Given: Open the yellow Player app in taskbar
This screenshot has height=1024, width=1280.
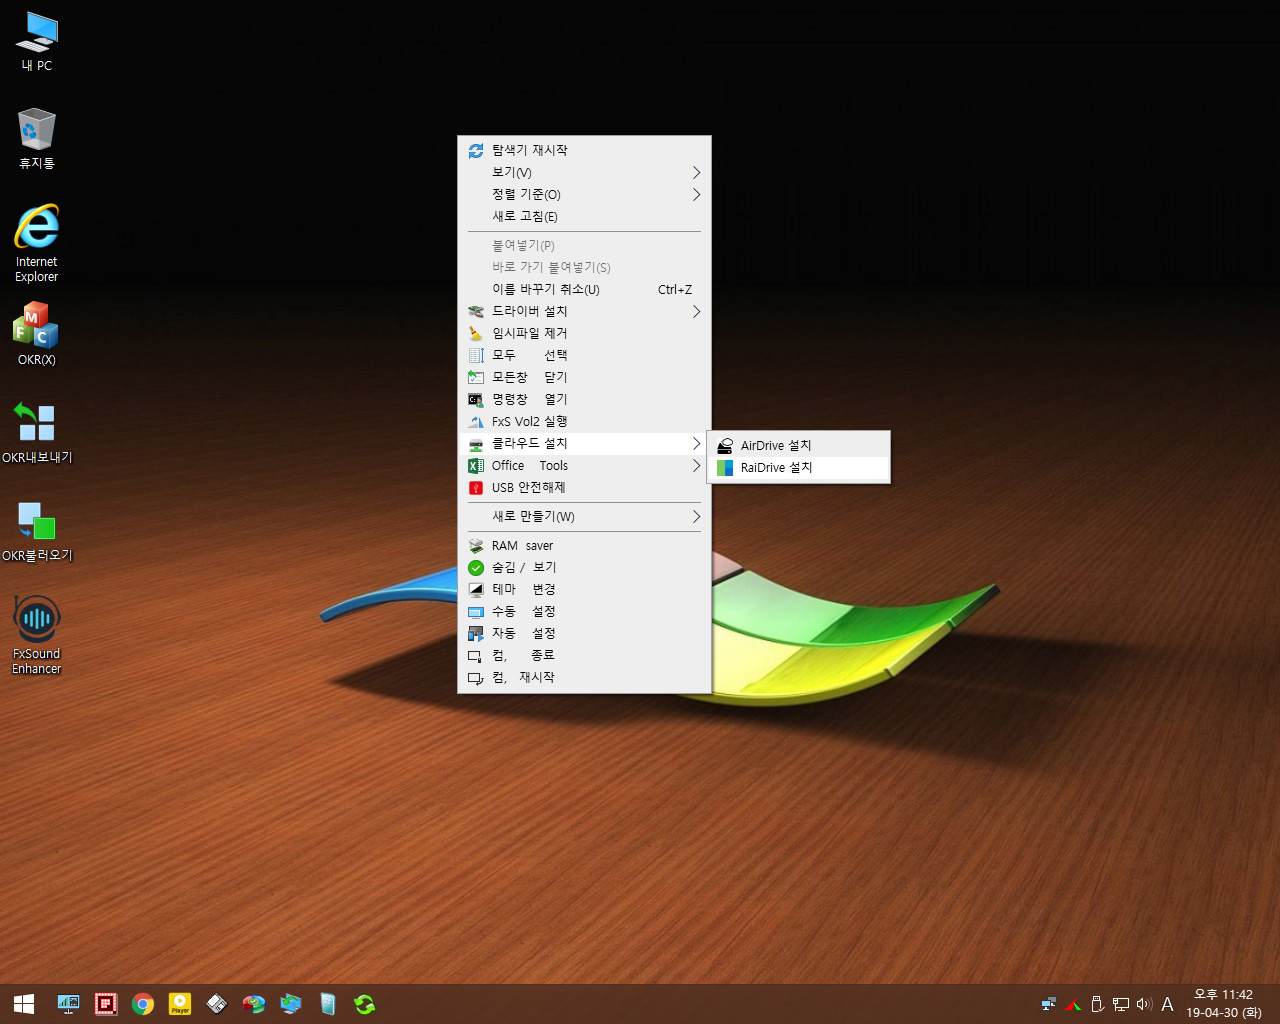Looking at the screenshot, I should click(x=180, y=1004).
